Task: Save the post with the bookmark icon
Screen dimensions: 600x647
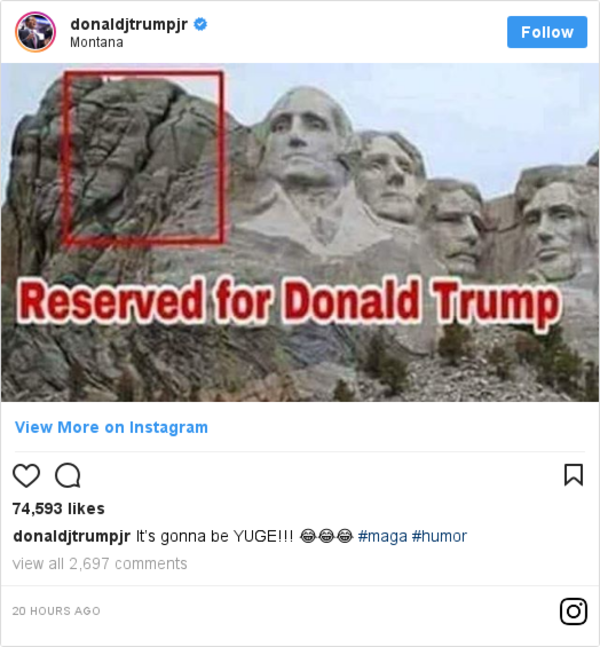Action: [x=574, y=475]
